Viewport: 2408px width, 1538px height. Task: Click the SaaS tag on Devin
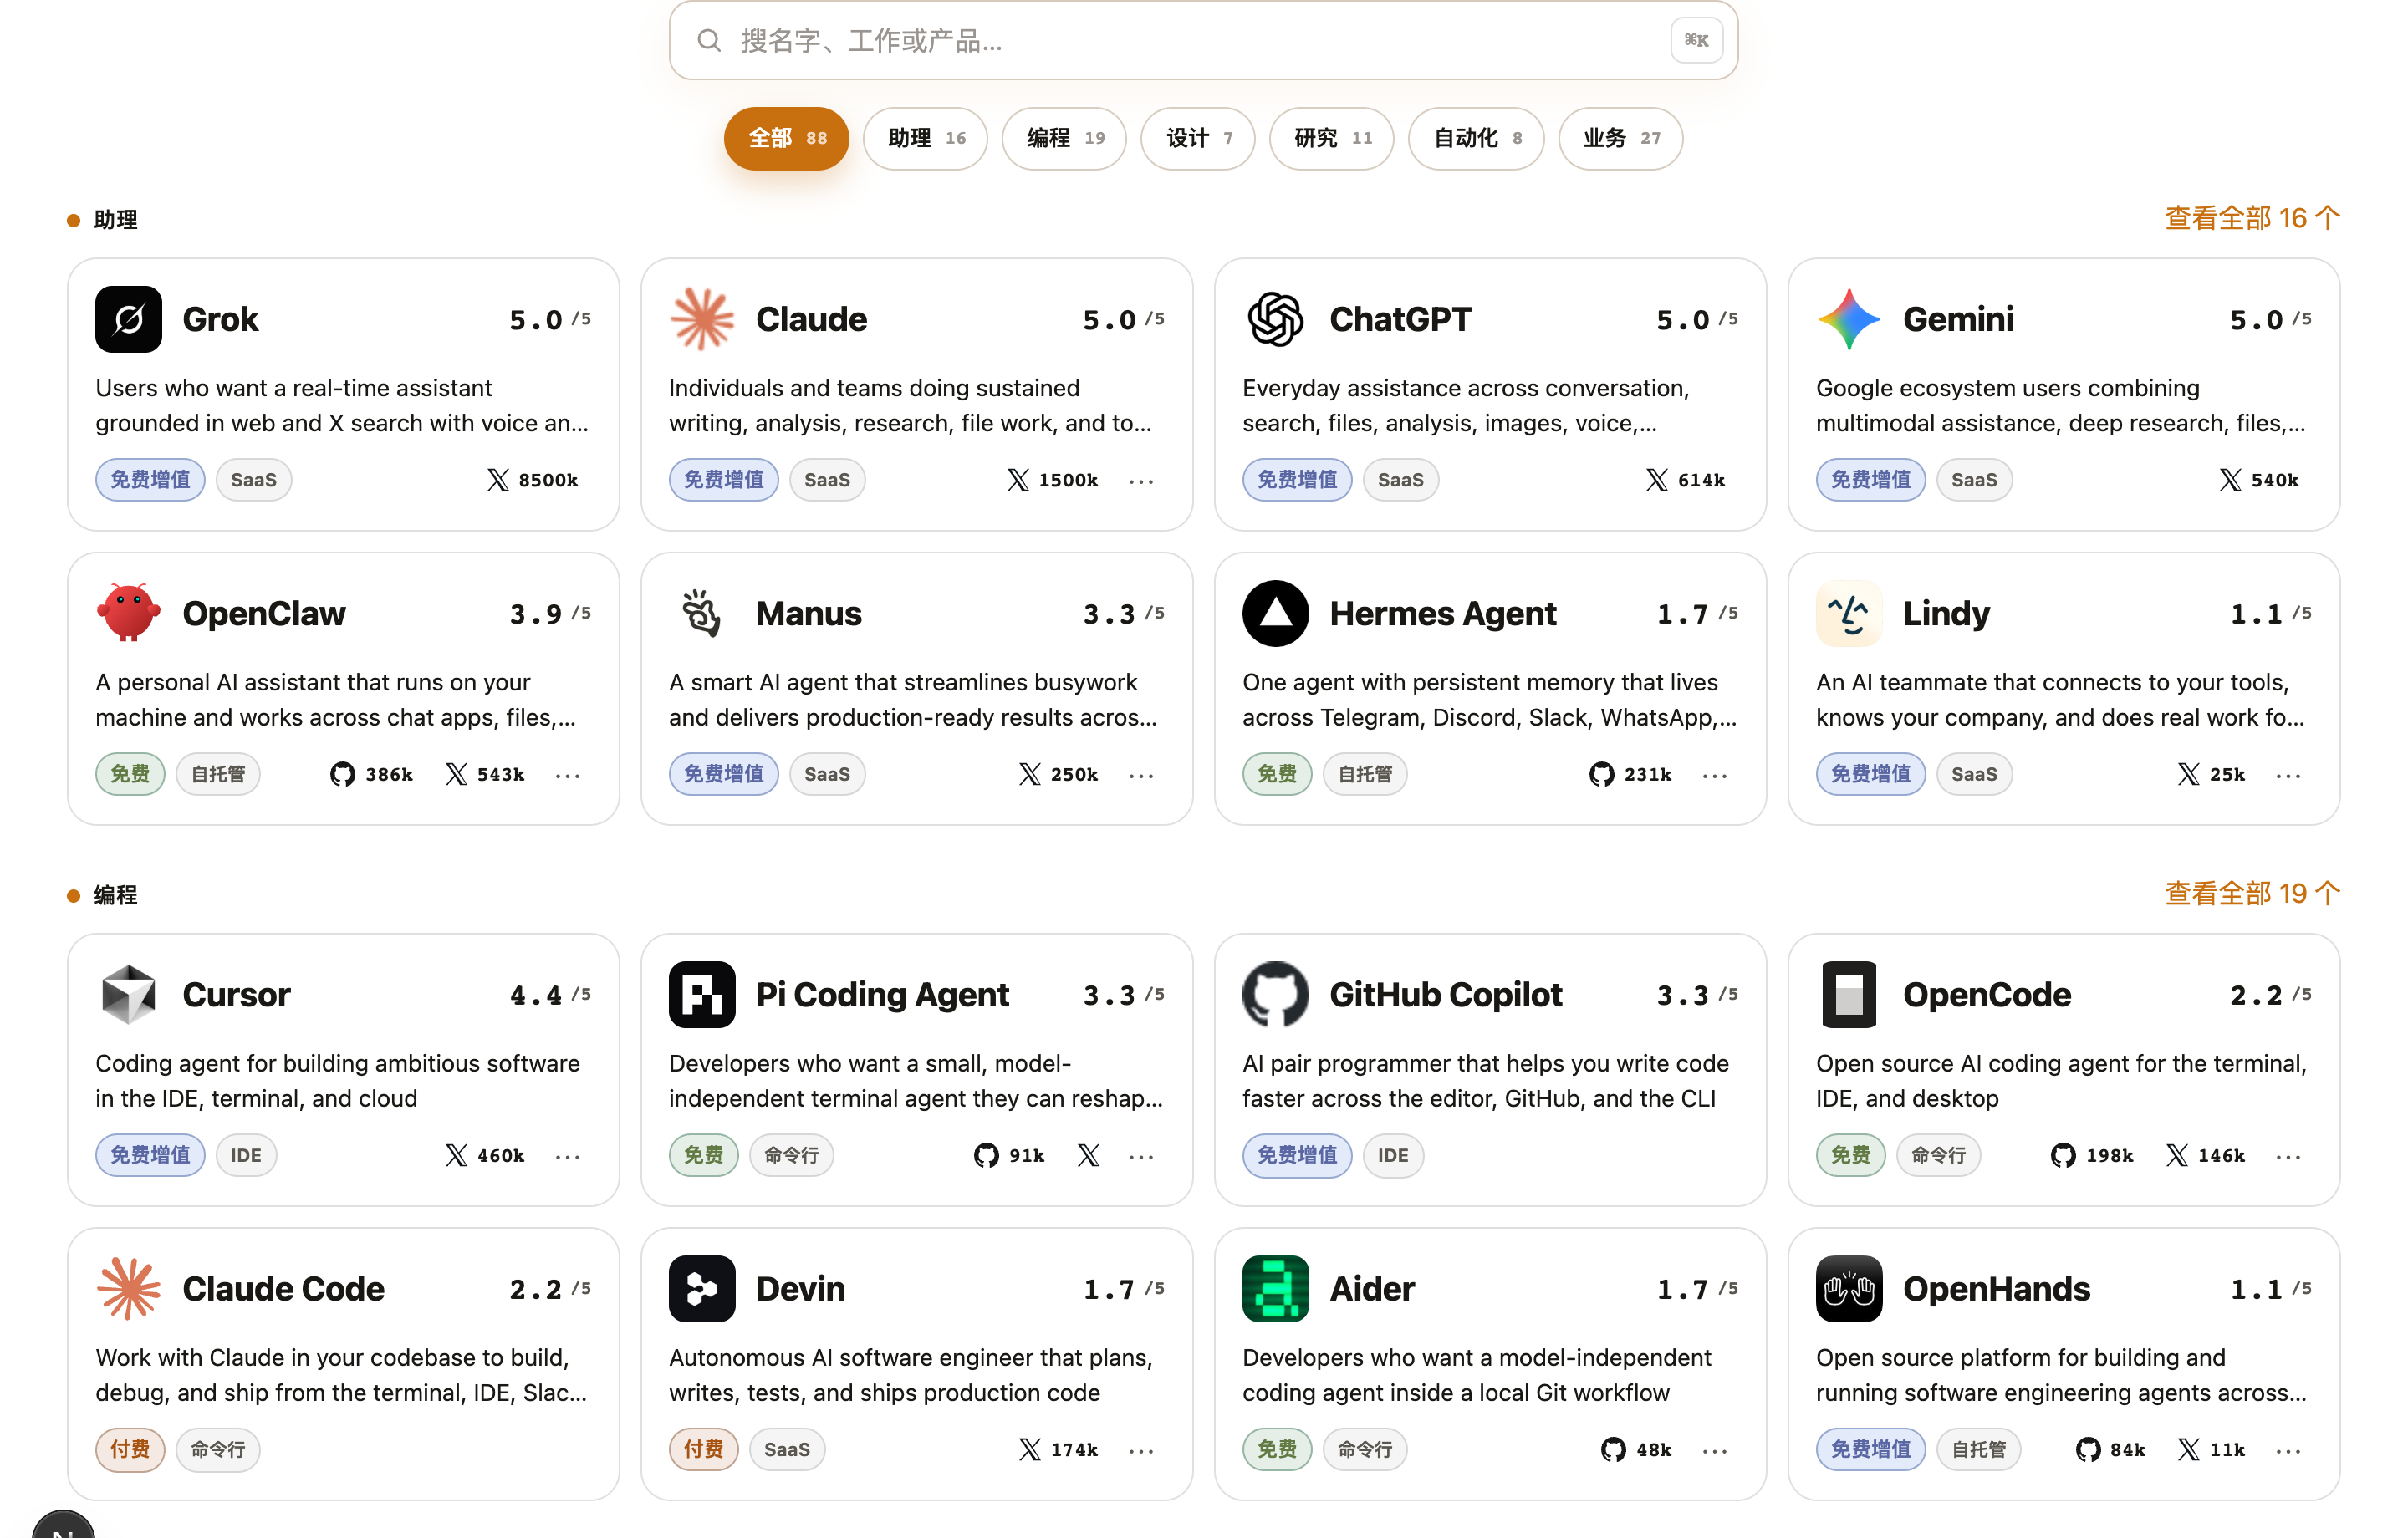point(787,1449)
